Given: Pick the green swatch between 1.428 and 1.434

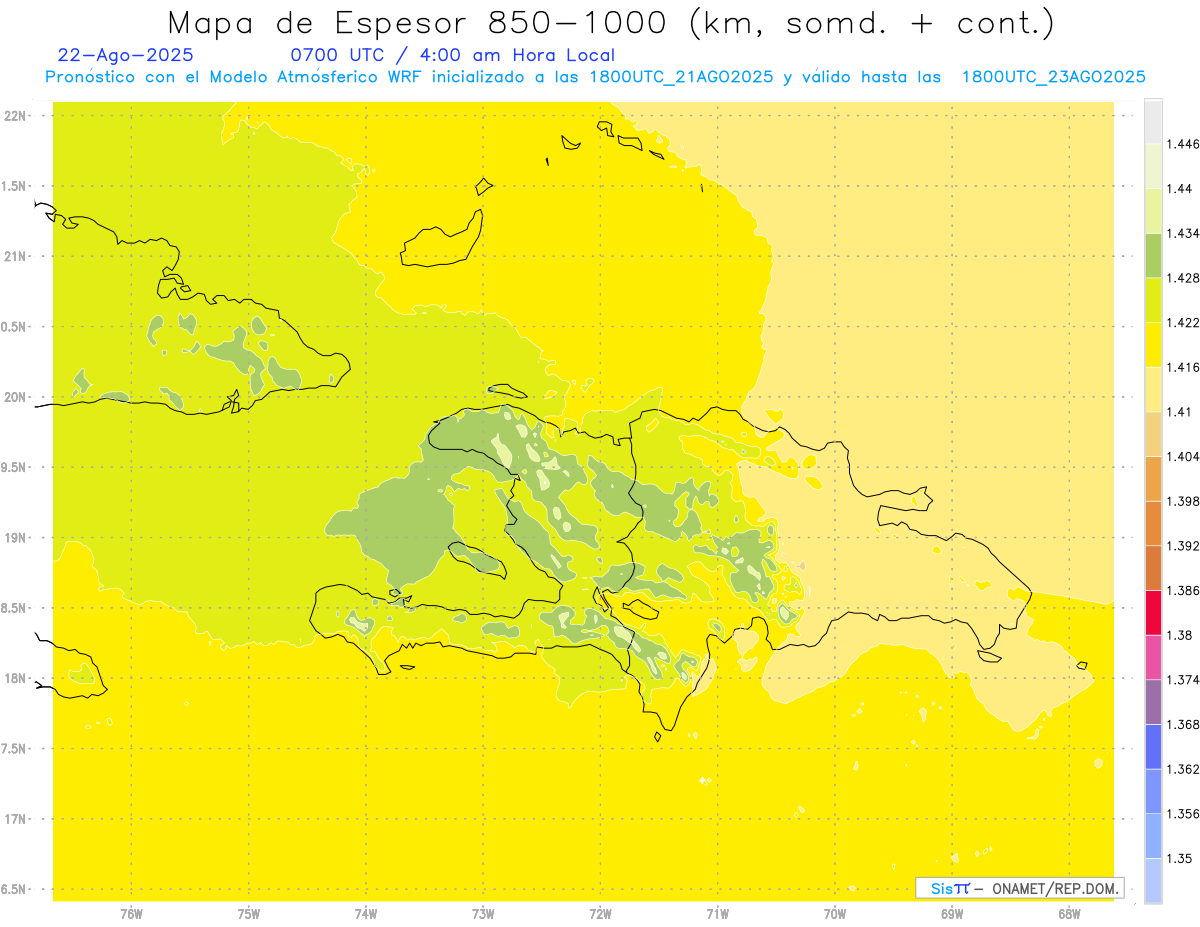Looking at the screenshot, I should click(x=1153, y=255).
